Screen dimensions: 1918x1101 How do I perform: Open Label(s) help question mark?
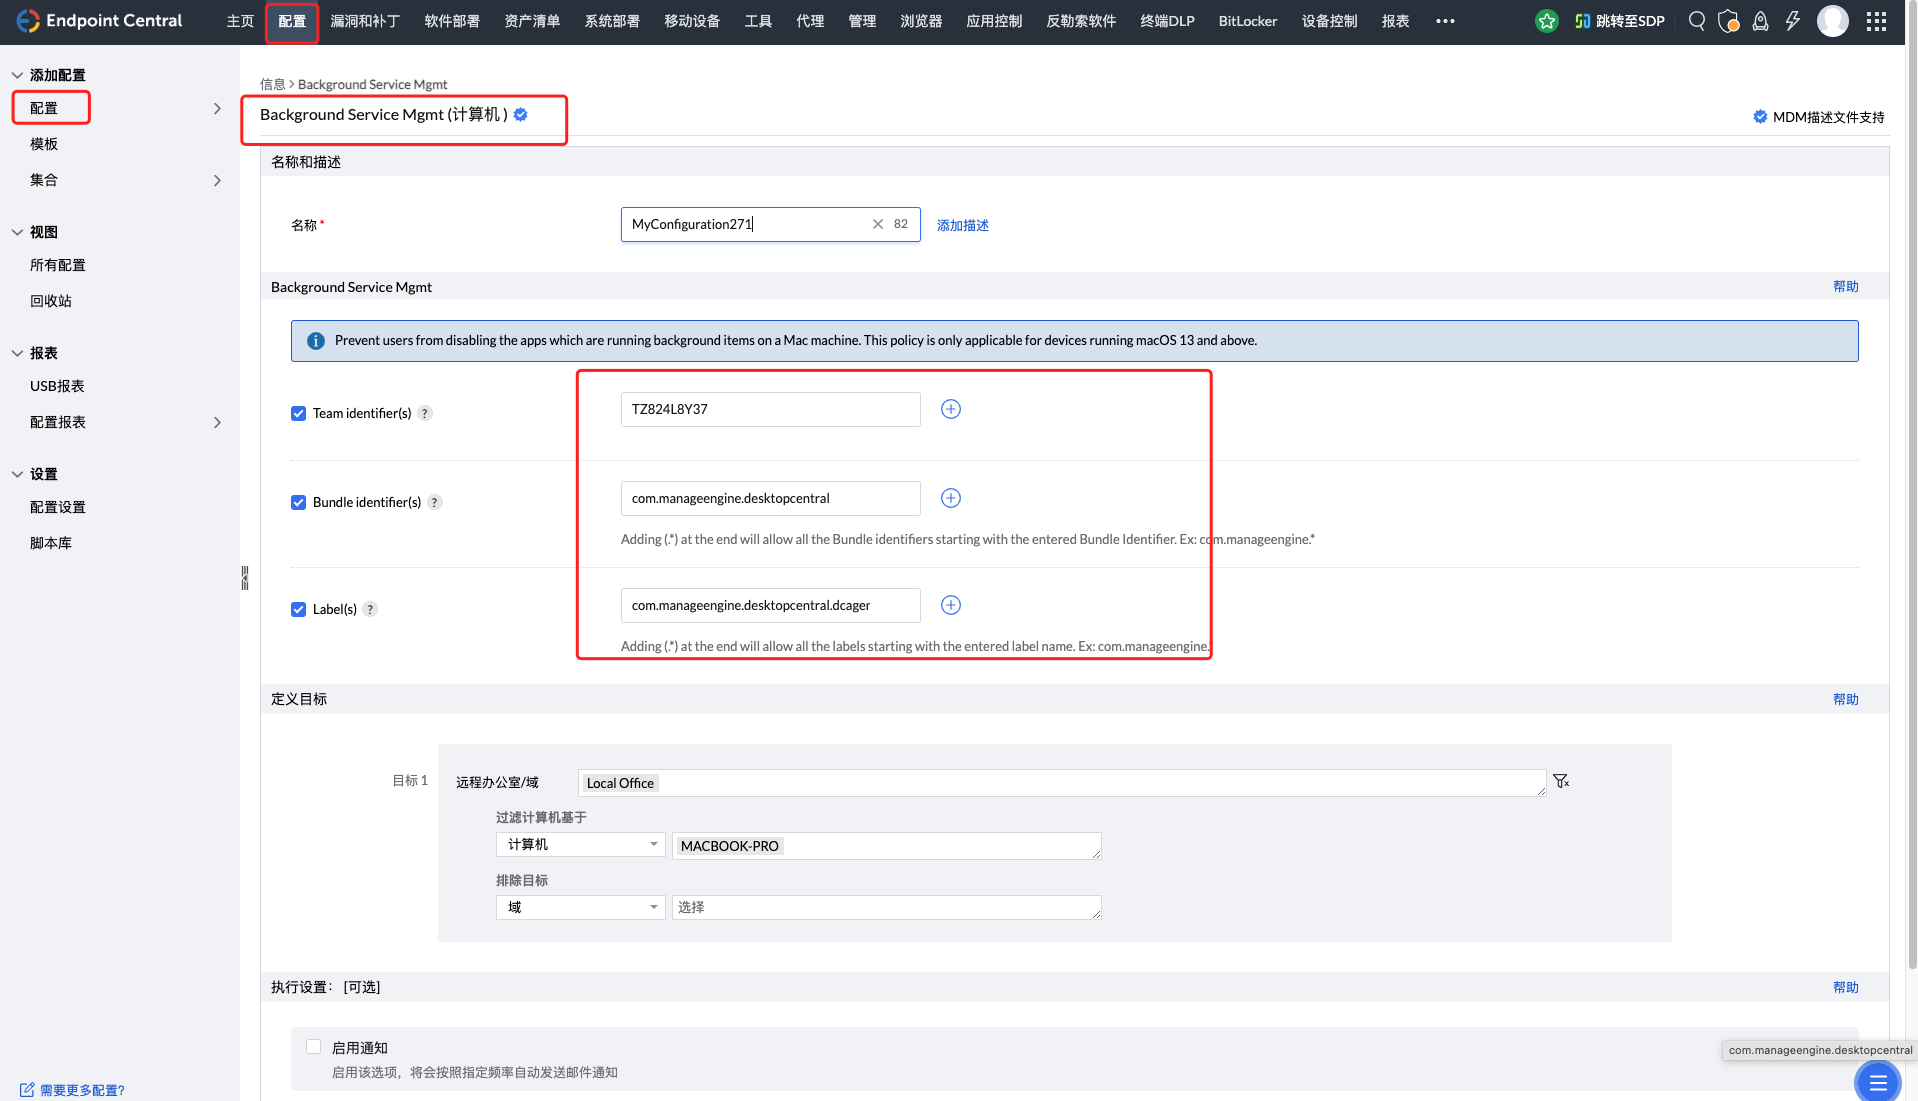(x=370, y=609)
